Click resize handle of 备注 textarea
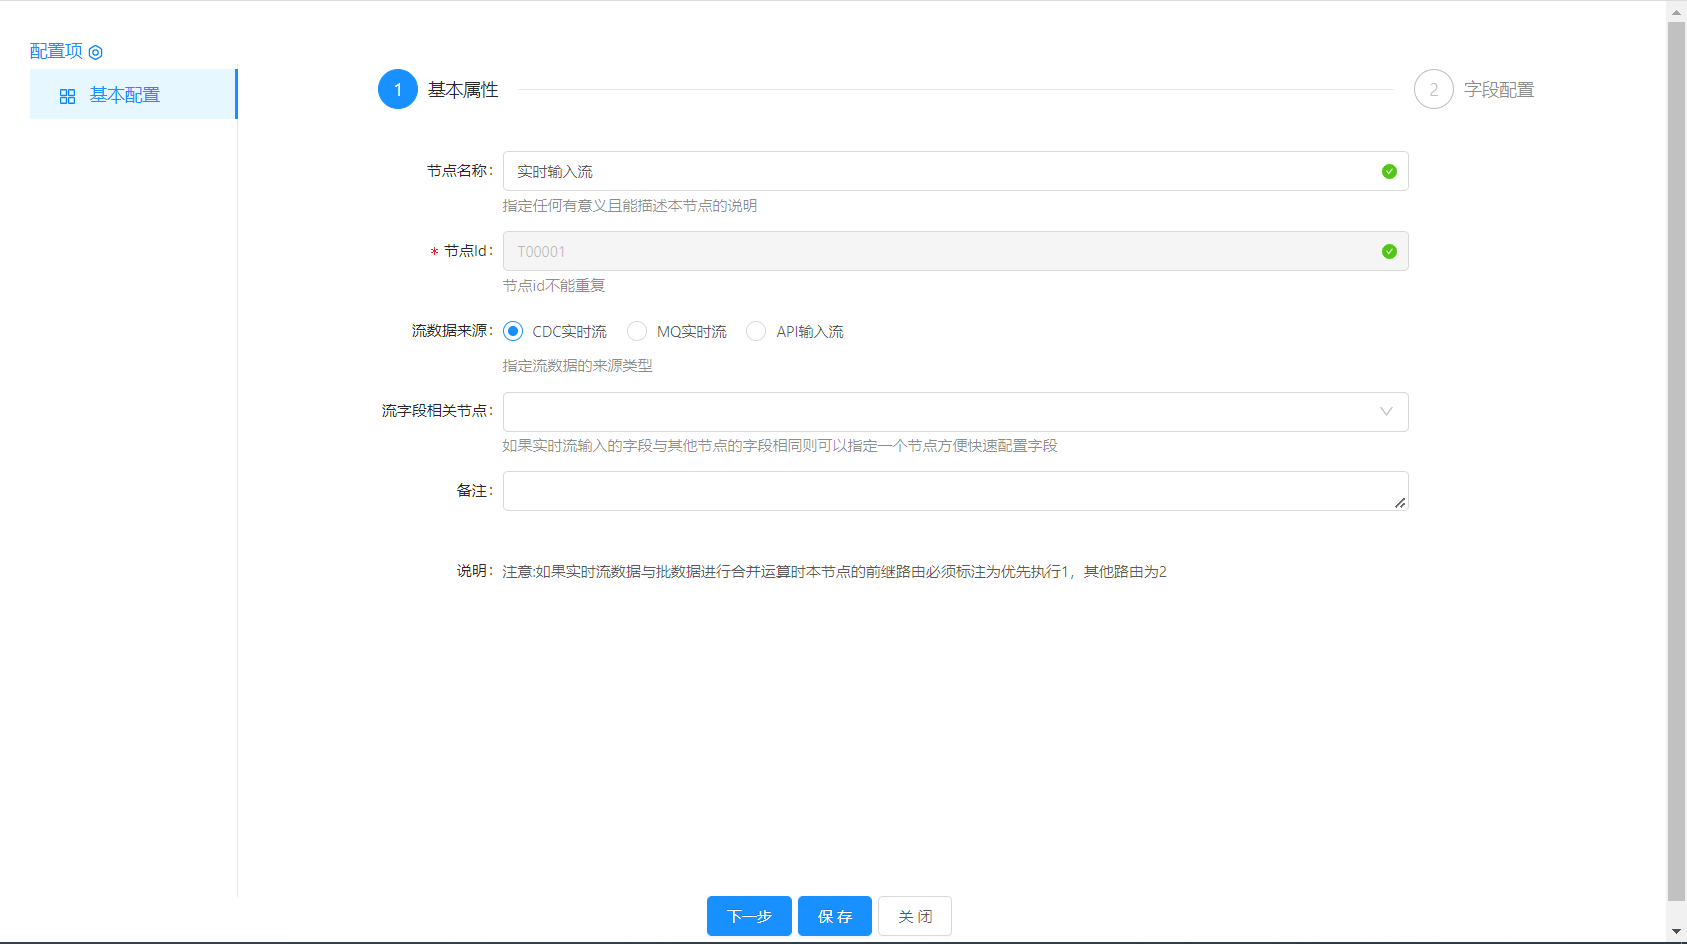Screen dimensions: 1687x944 1400,503
